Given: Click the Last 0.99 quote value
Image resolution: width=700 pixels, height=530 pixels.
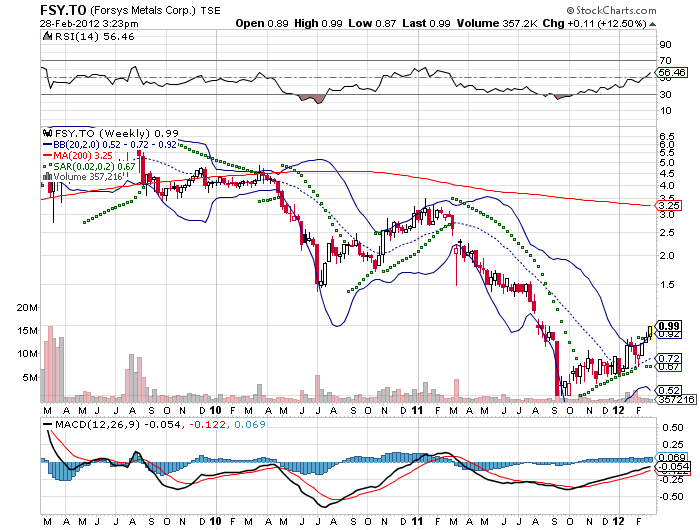Looking at the screenshot, I should (426, 23).
